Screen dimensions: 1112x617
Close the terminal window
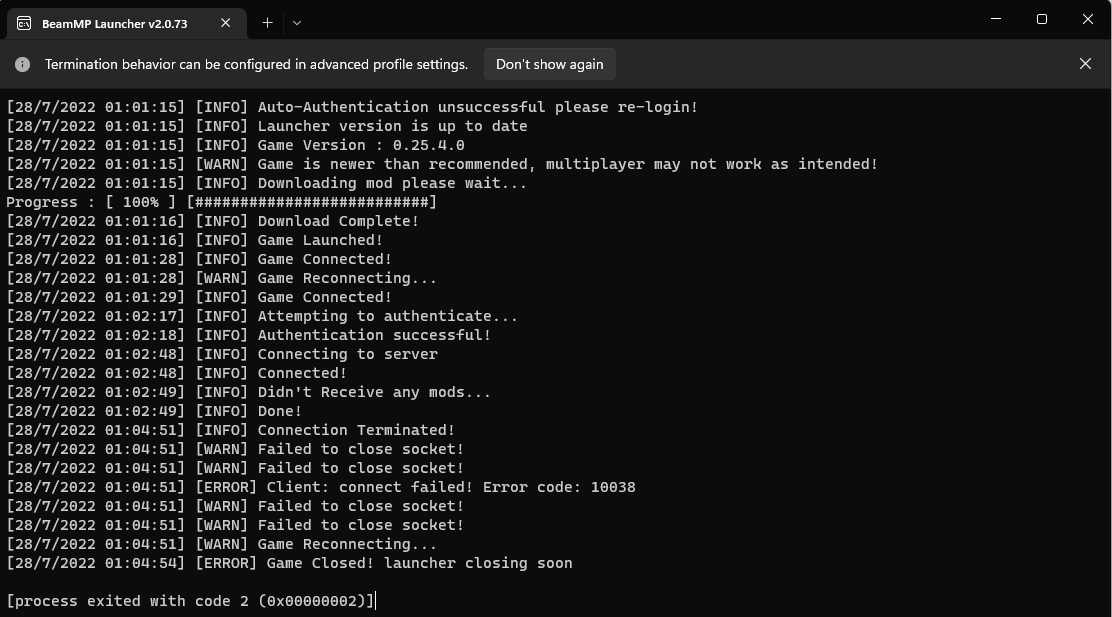(1088, 19)
